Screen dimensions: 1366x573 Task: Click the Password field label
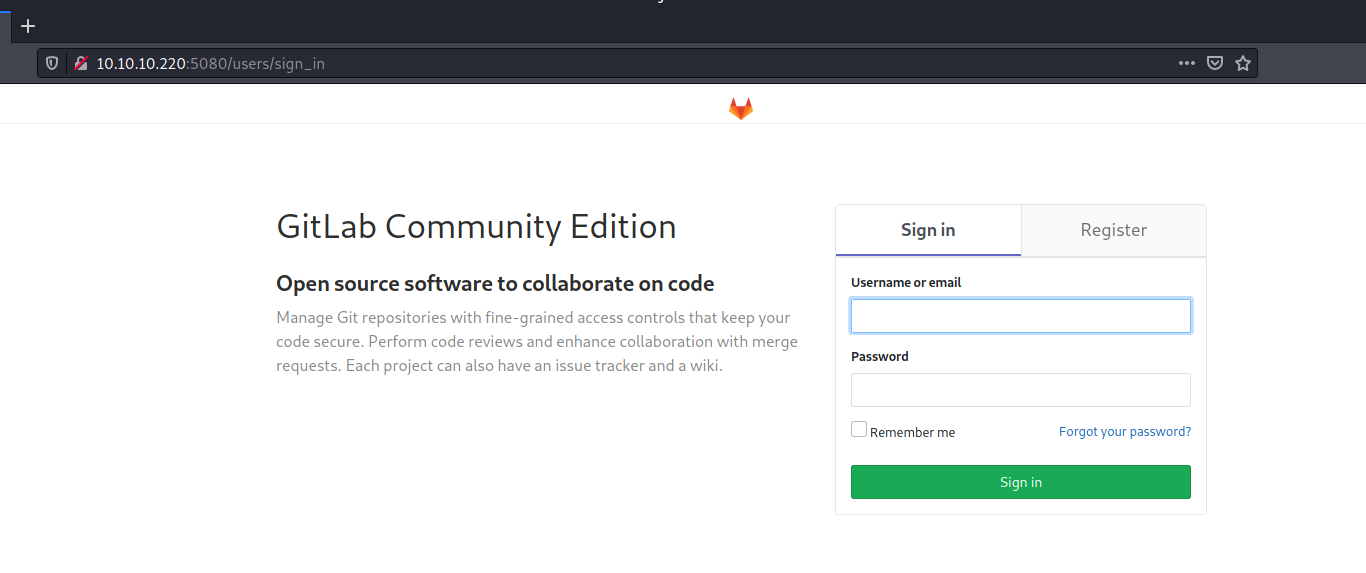[880, 357]
